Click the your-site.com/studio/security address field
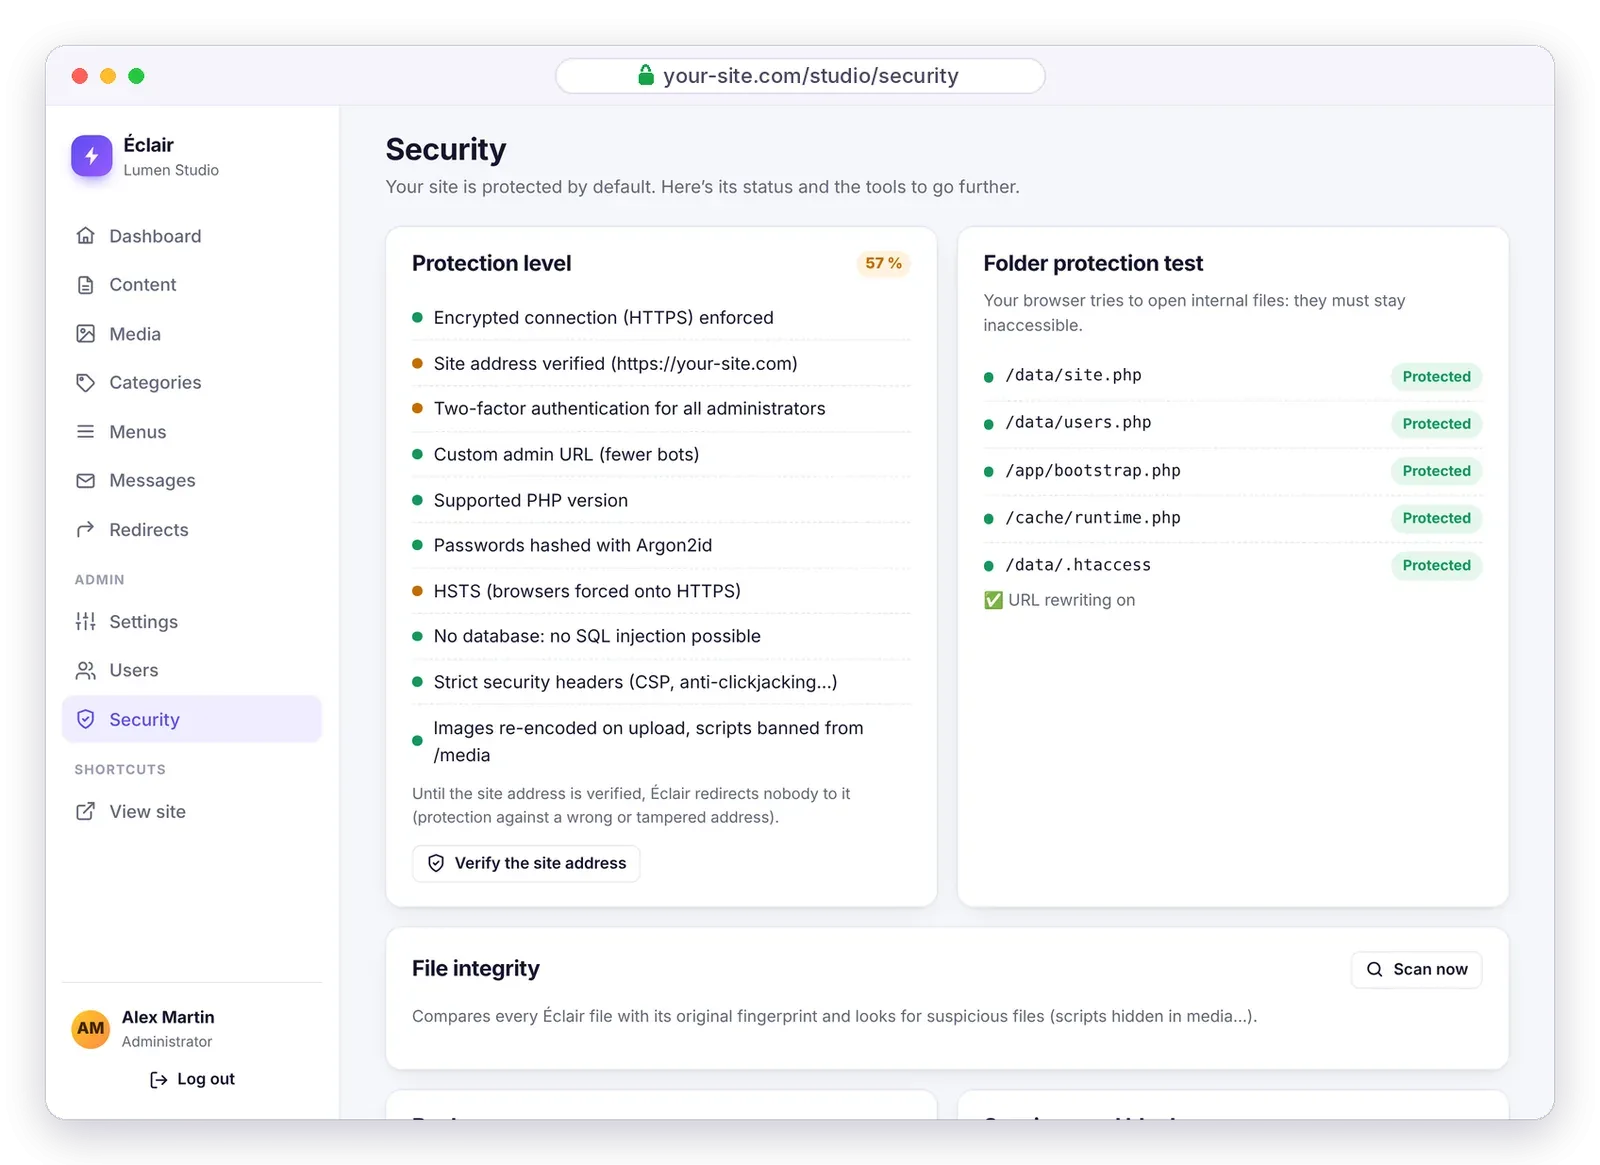This screenshot has height=1165, width=1600. click(800, 76)
